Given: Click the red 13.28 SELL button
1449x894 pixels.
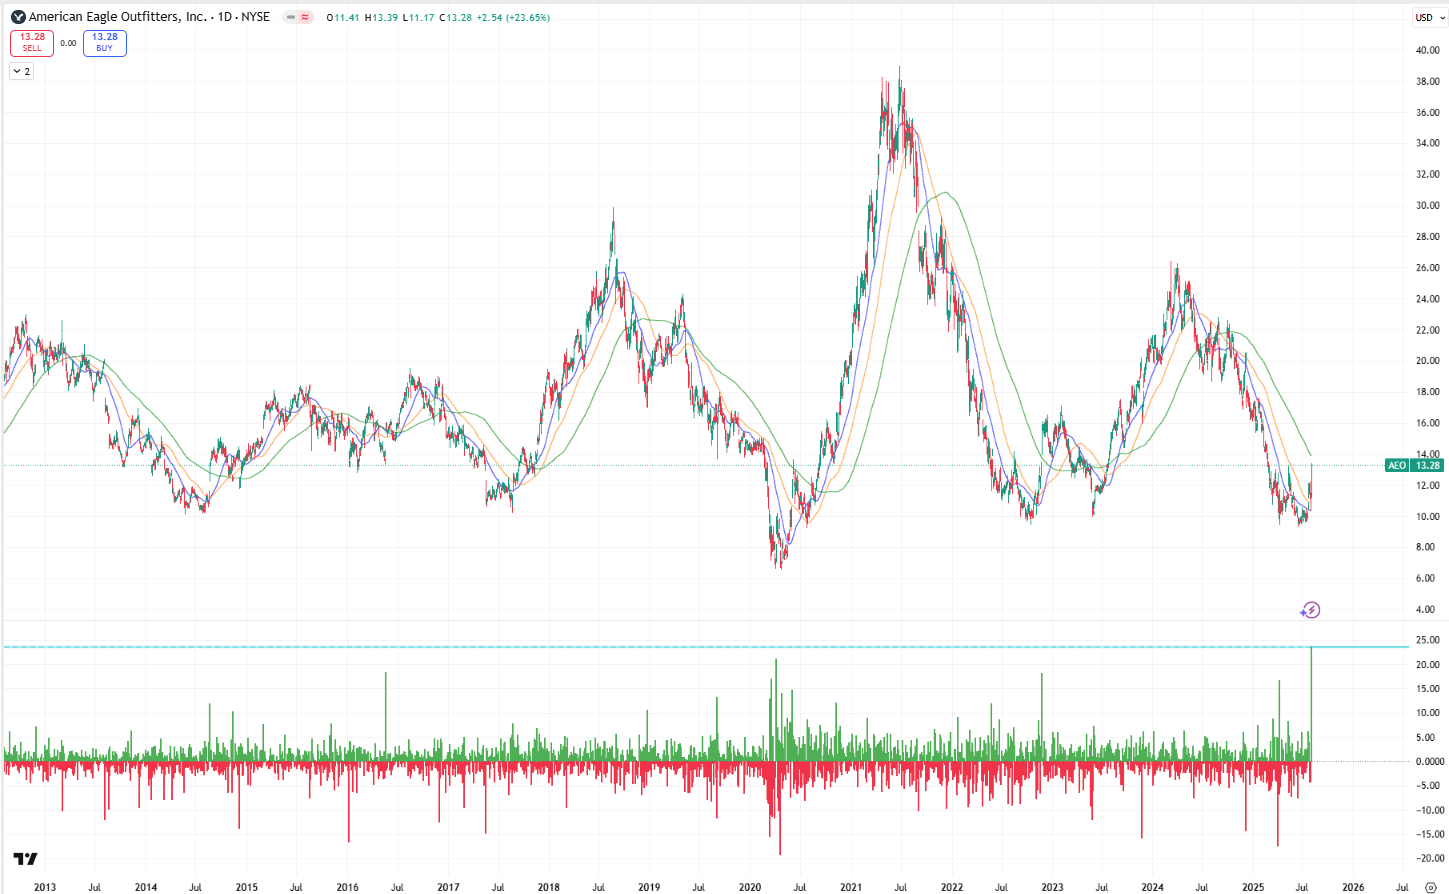Looking at the screenshot, I should [32, 43].
